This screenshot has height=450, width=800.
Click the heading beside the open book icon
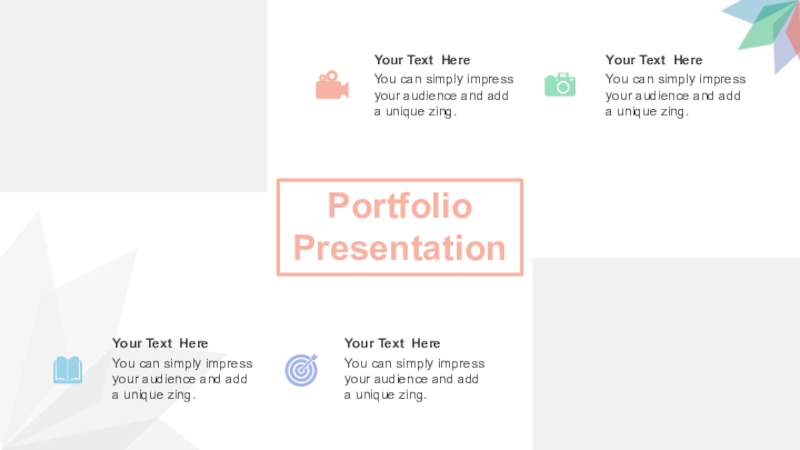click(x=160, y=343)
